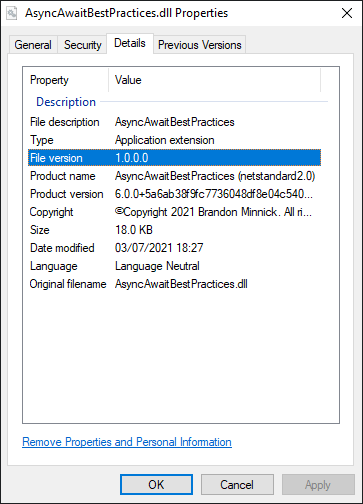Click the greyed-out Apply button
The width and height of the screenshot is (363, 504).
(318, 485)
